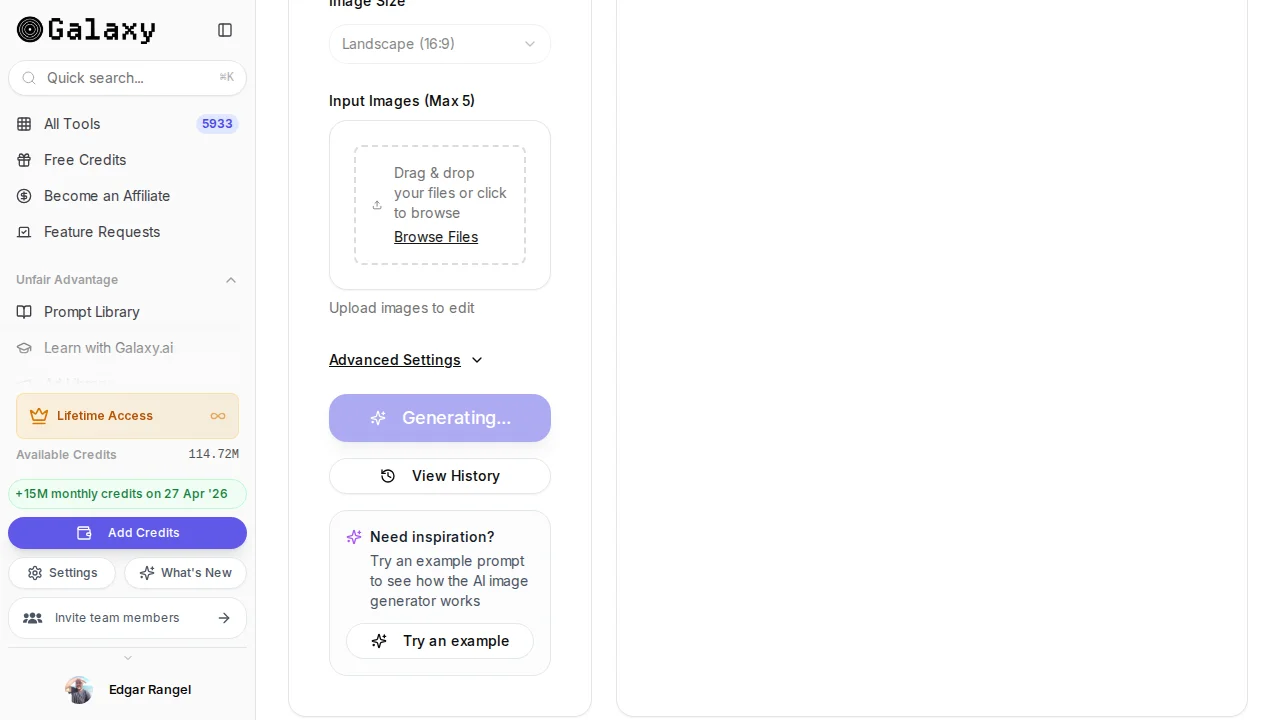Click the Browse Files link
Viewport: 1280px width, 720px height.
coord(436,237)
